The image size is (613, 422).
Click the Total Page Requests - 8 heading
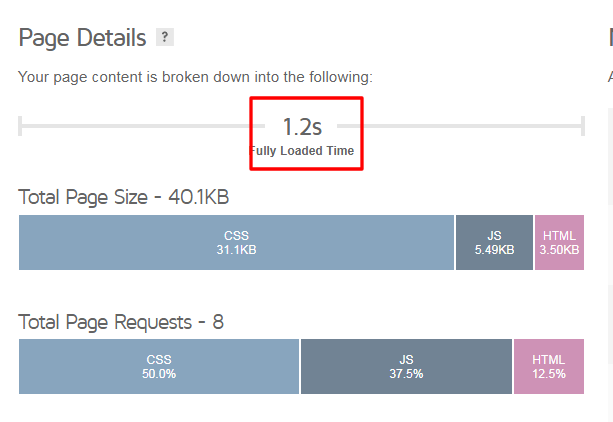click(121, 322)
